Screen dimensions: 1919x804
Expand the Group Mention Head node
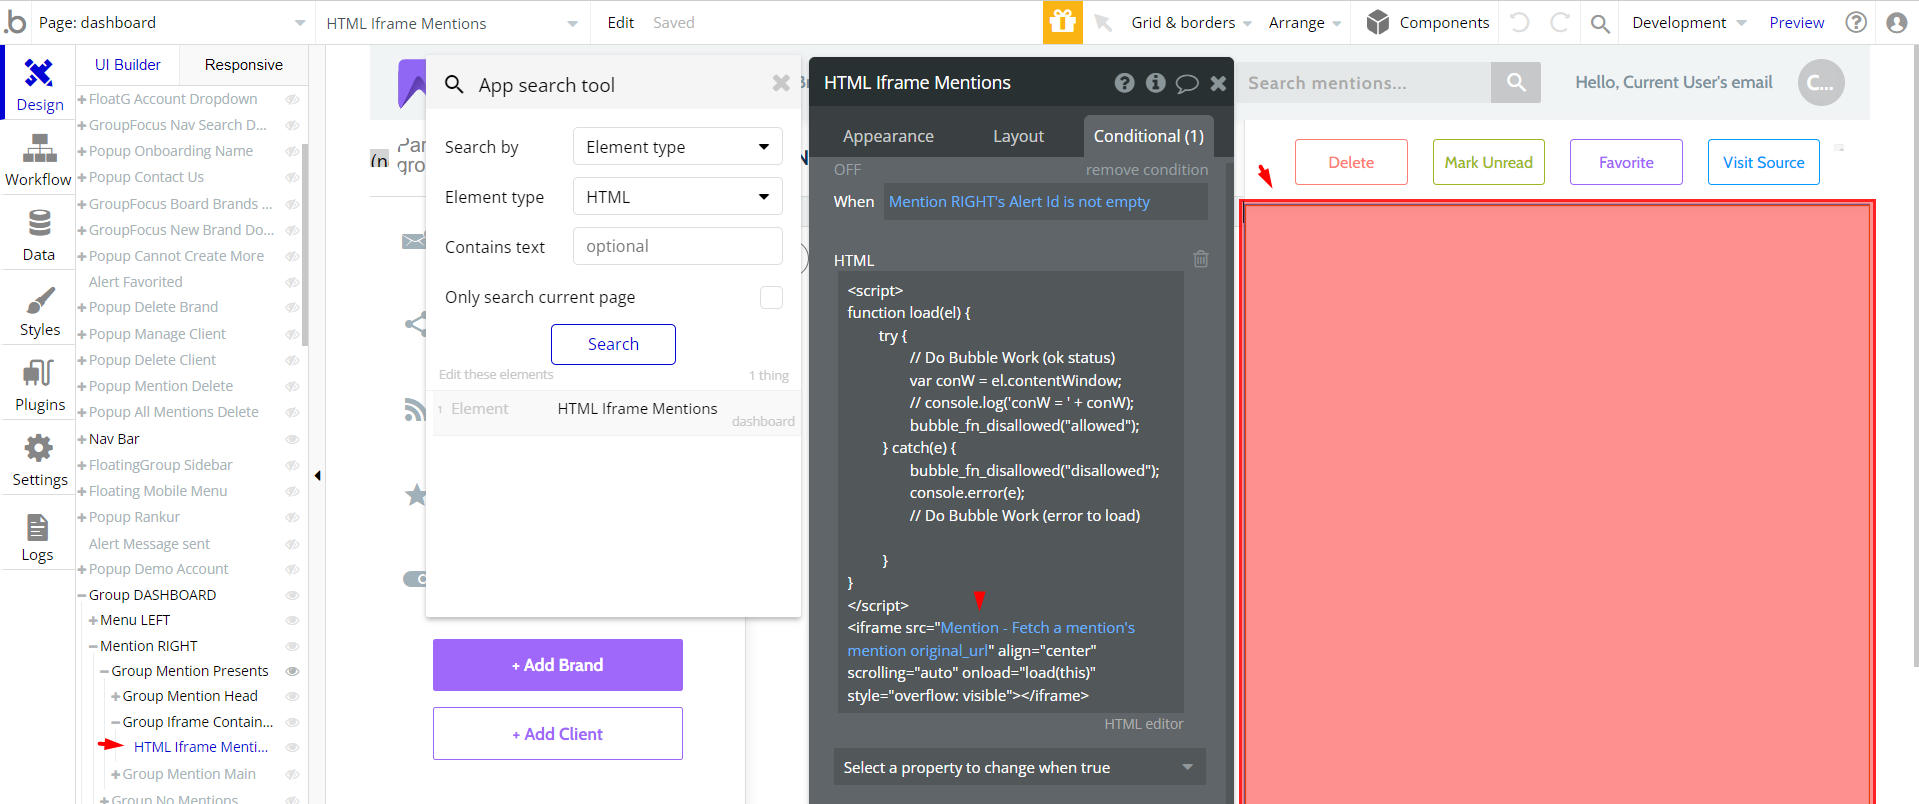(115, 696)
